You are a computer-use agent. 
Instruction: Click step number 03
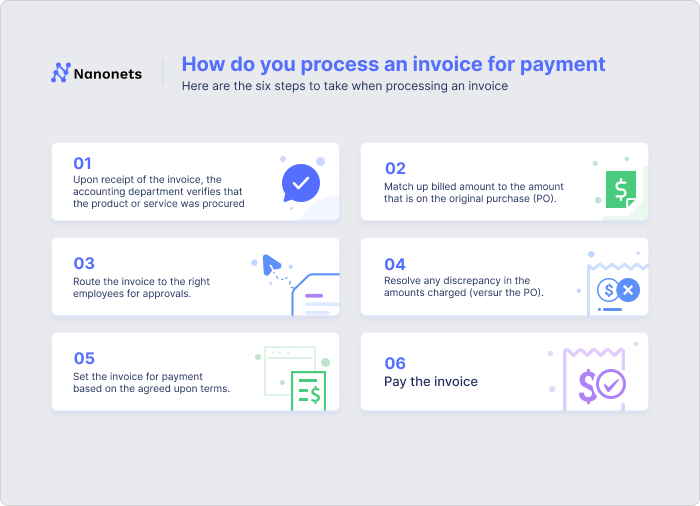click(84, 263)
